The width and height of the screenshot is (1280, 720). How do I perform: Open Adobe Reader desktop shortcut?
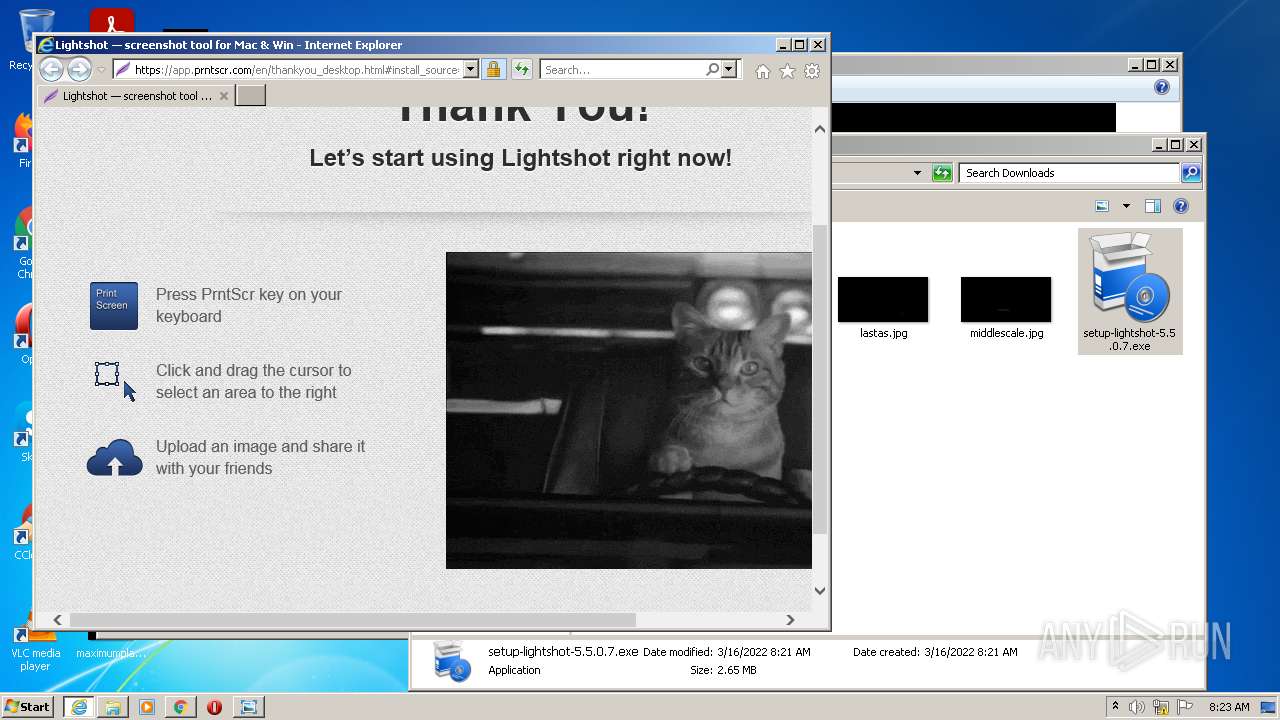coord(112,22)
